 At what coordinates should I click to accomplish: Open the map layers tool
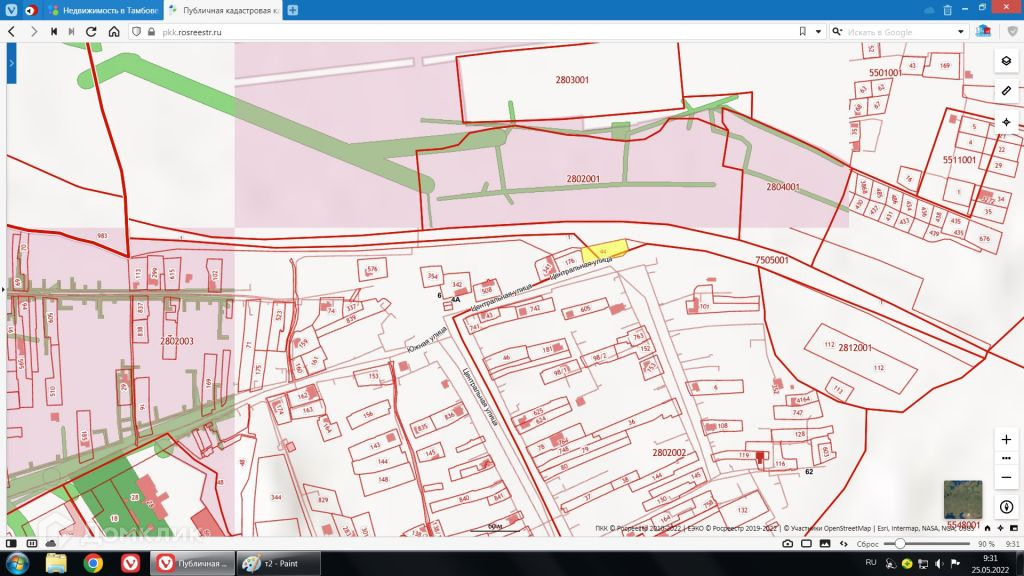point(1006,61)
